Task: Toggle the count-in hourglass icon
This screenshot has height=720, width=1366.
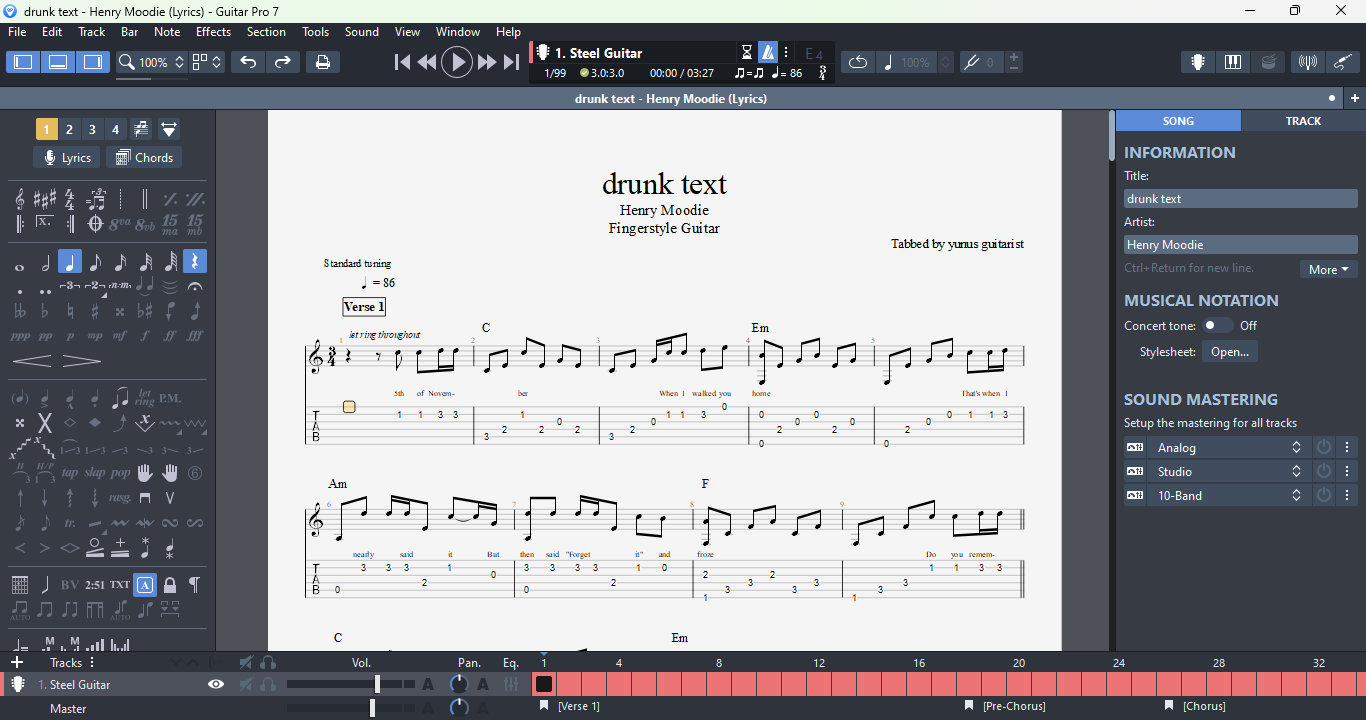Action: click(x=747, y=53)
